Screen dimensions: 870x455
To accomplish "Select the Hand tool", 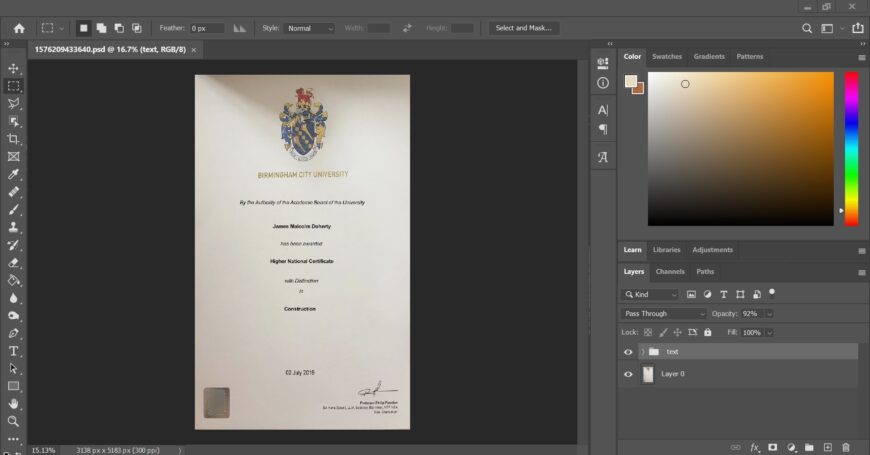I will (13, 404).
